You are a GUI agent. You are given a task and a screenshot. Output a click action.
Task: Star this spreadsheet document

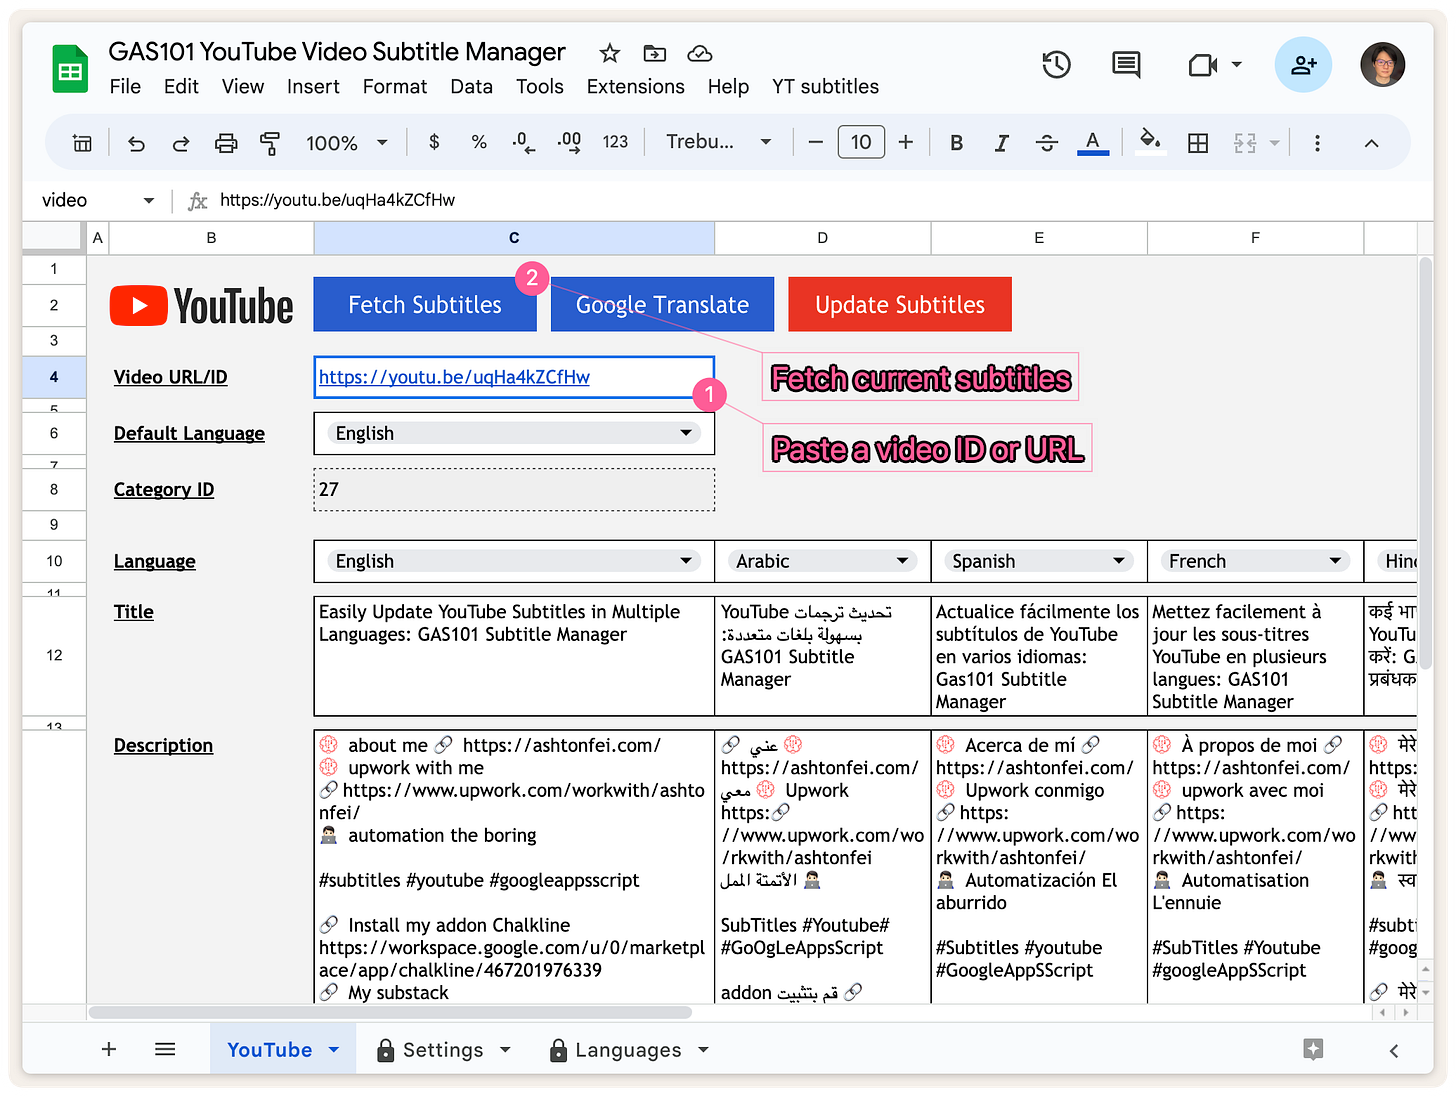pos(609,53)
